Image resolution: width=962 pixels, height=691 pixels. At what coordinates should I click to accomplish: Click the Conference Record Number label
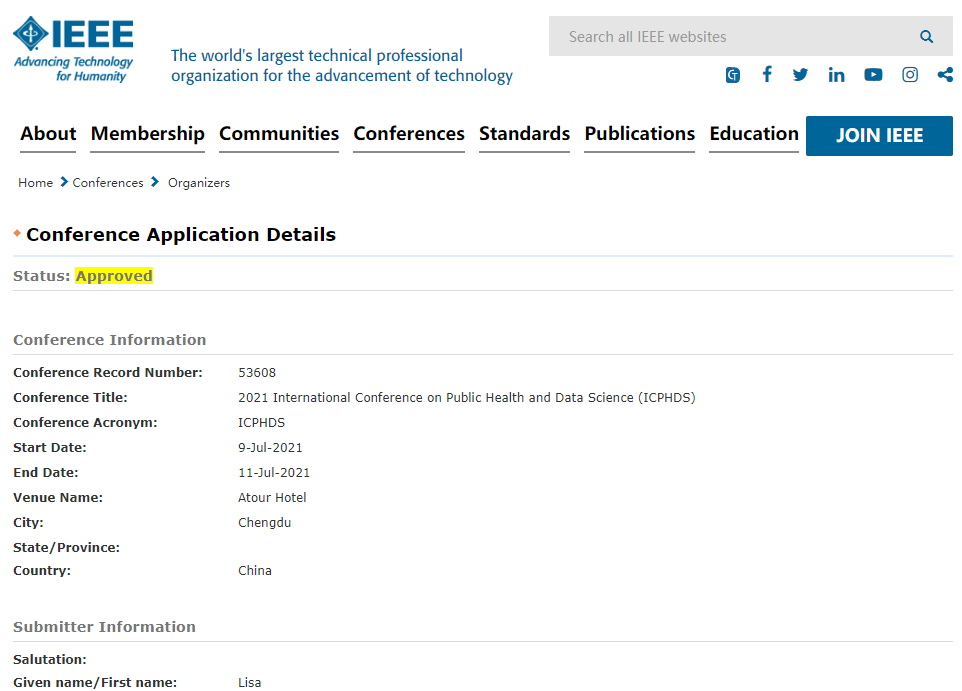(108, 373)
